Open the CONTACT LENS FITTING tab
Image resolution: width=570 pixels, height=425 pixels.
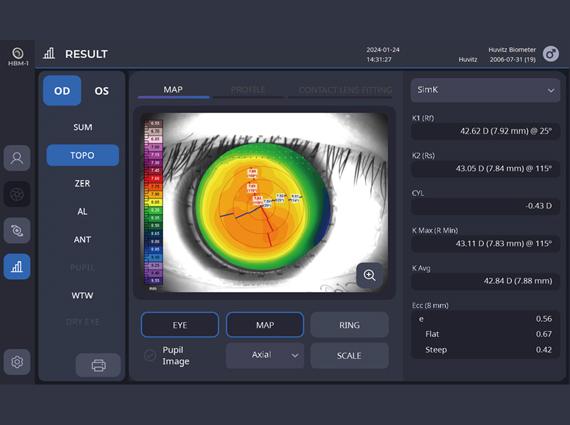tap(345, 90)
